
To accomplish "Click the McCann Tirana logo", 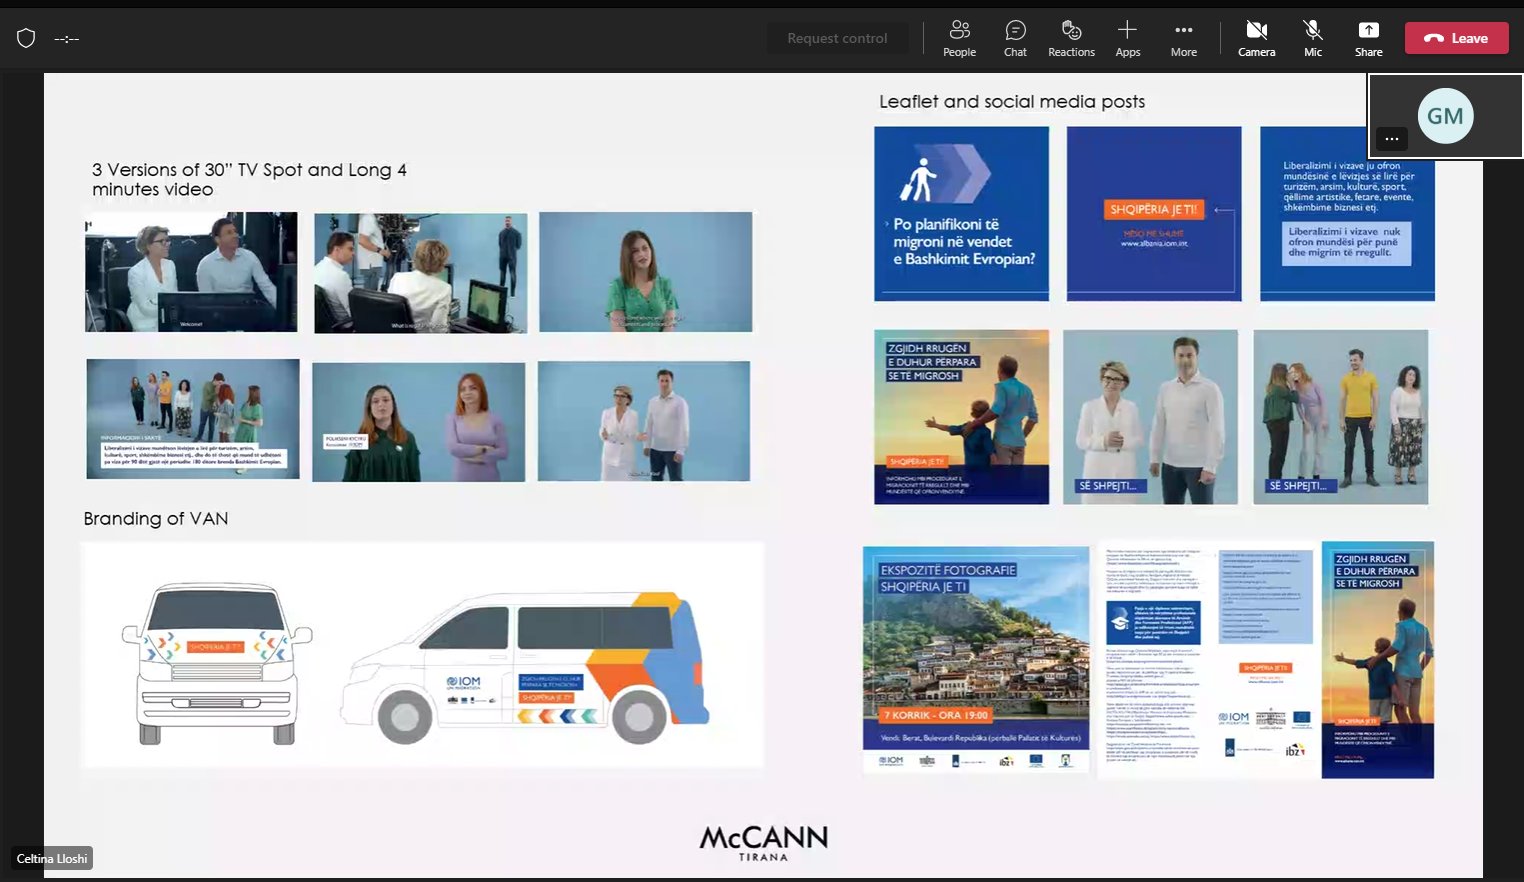I will [763, 842].
